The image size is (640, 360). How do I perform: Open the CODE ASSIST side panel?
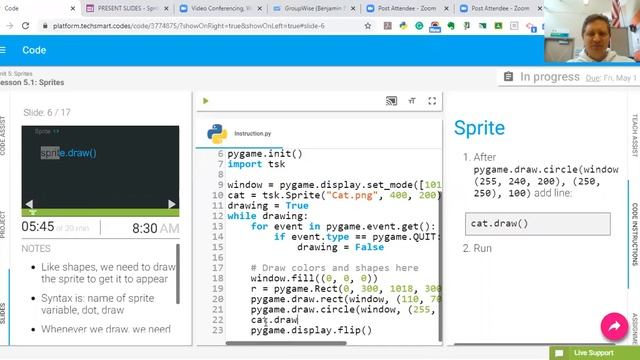point(3,136)
